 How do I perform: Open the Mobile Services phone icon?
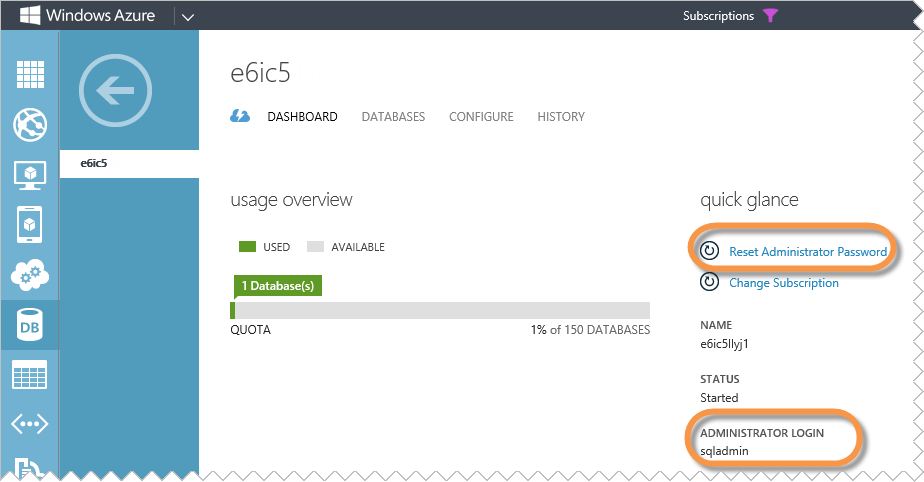[x=30, y=225]
